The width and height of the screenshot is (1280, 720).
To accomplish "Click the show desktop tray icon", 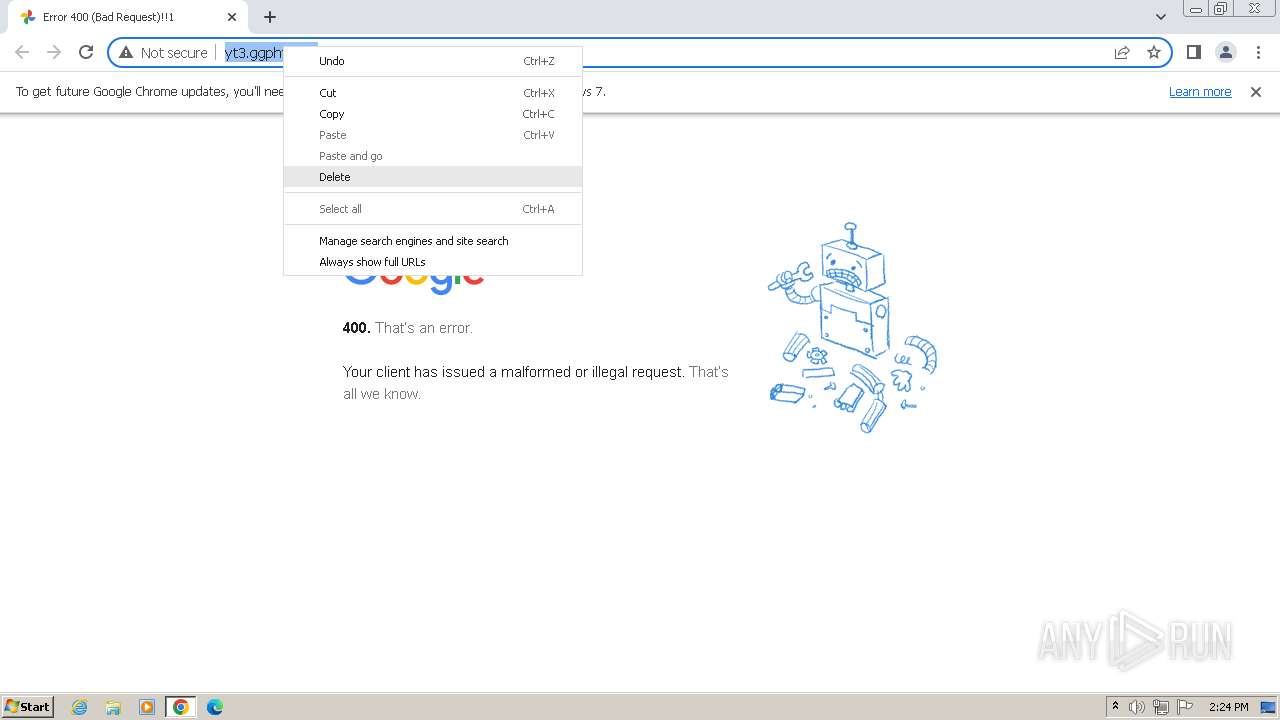I will tap(1268, 707).
